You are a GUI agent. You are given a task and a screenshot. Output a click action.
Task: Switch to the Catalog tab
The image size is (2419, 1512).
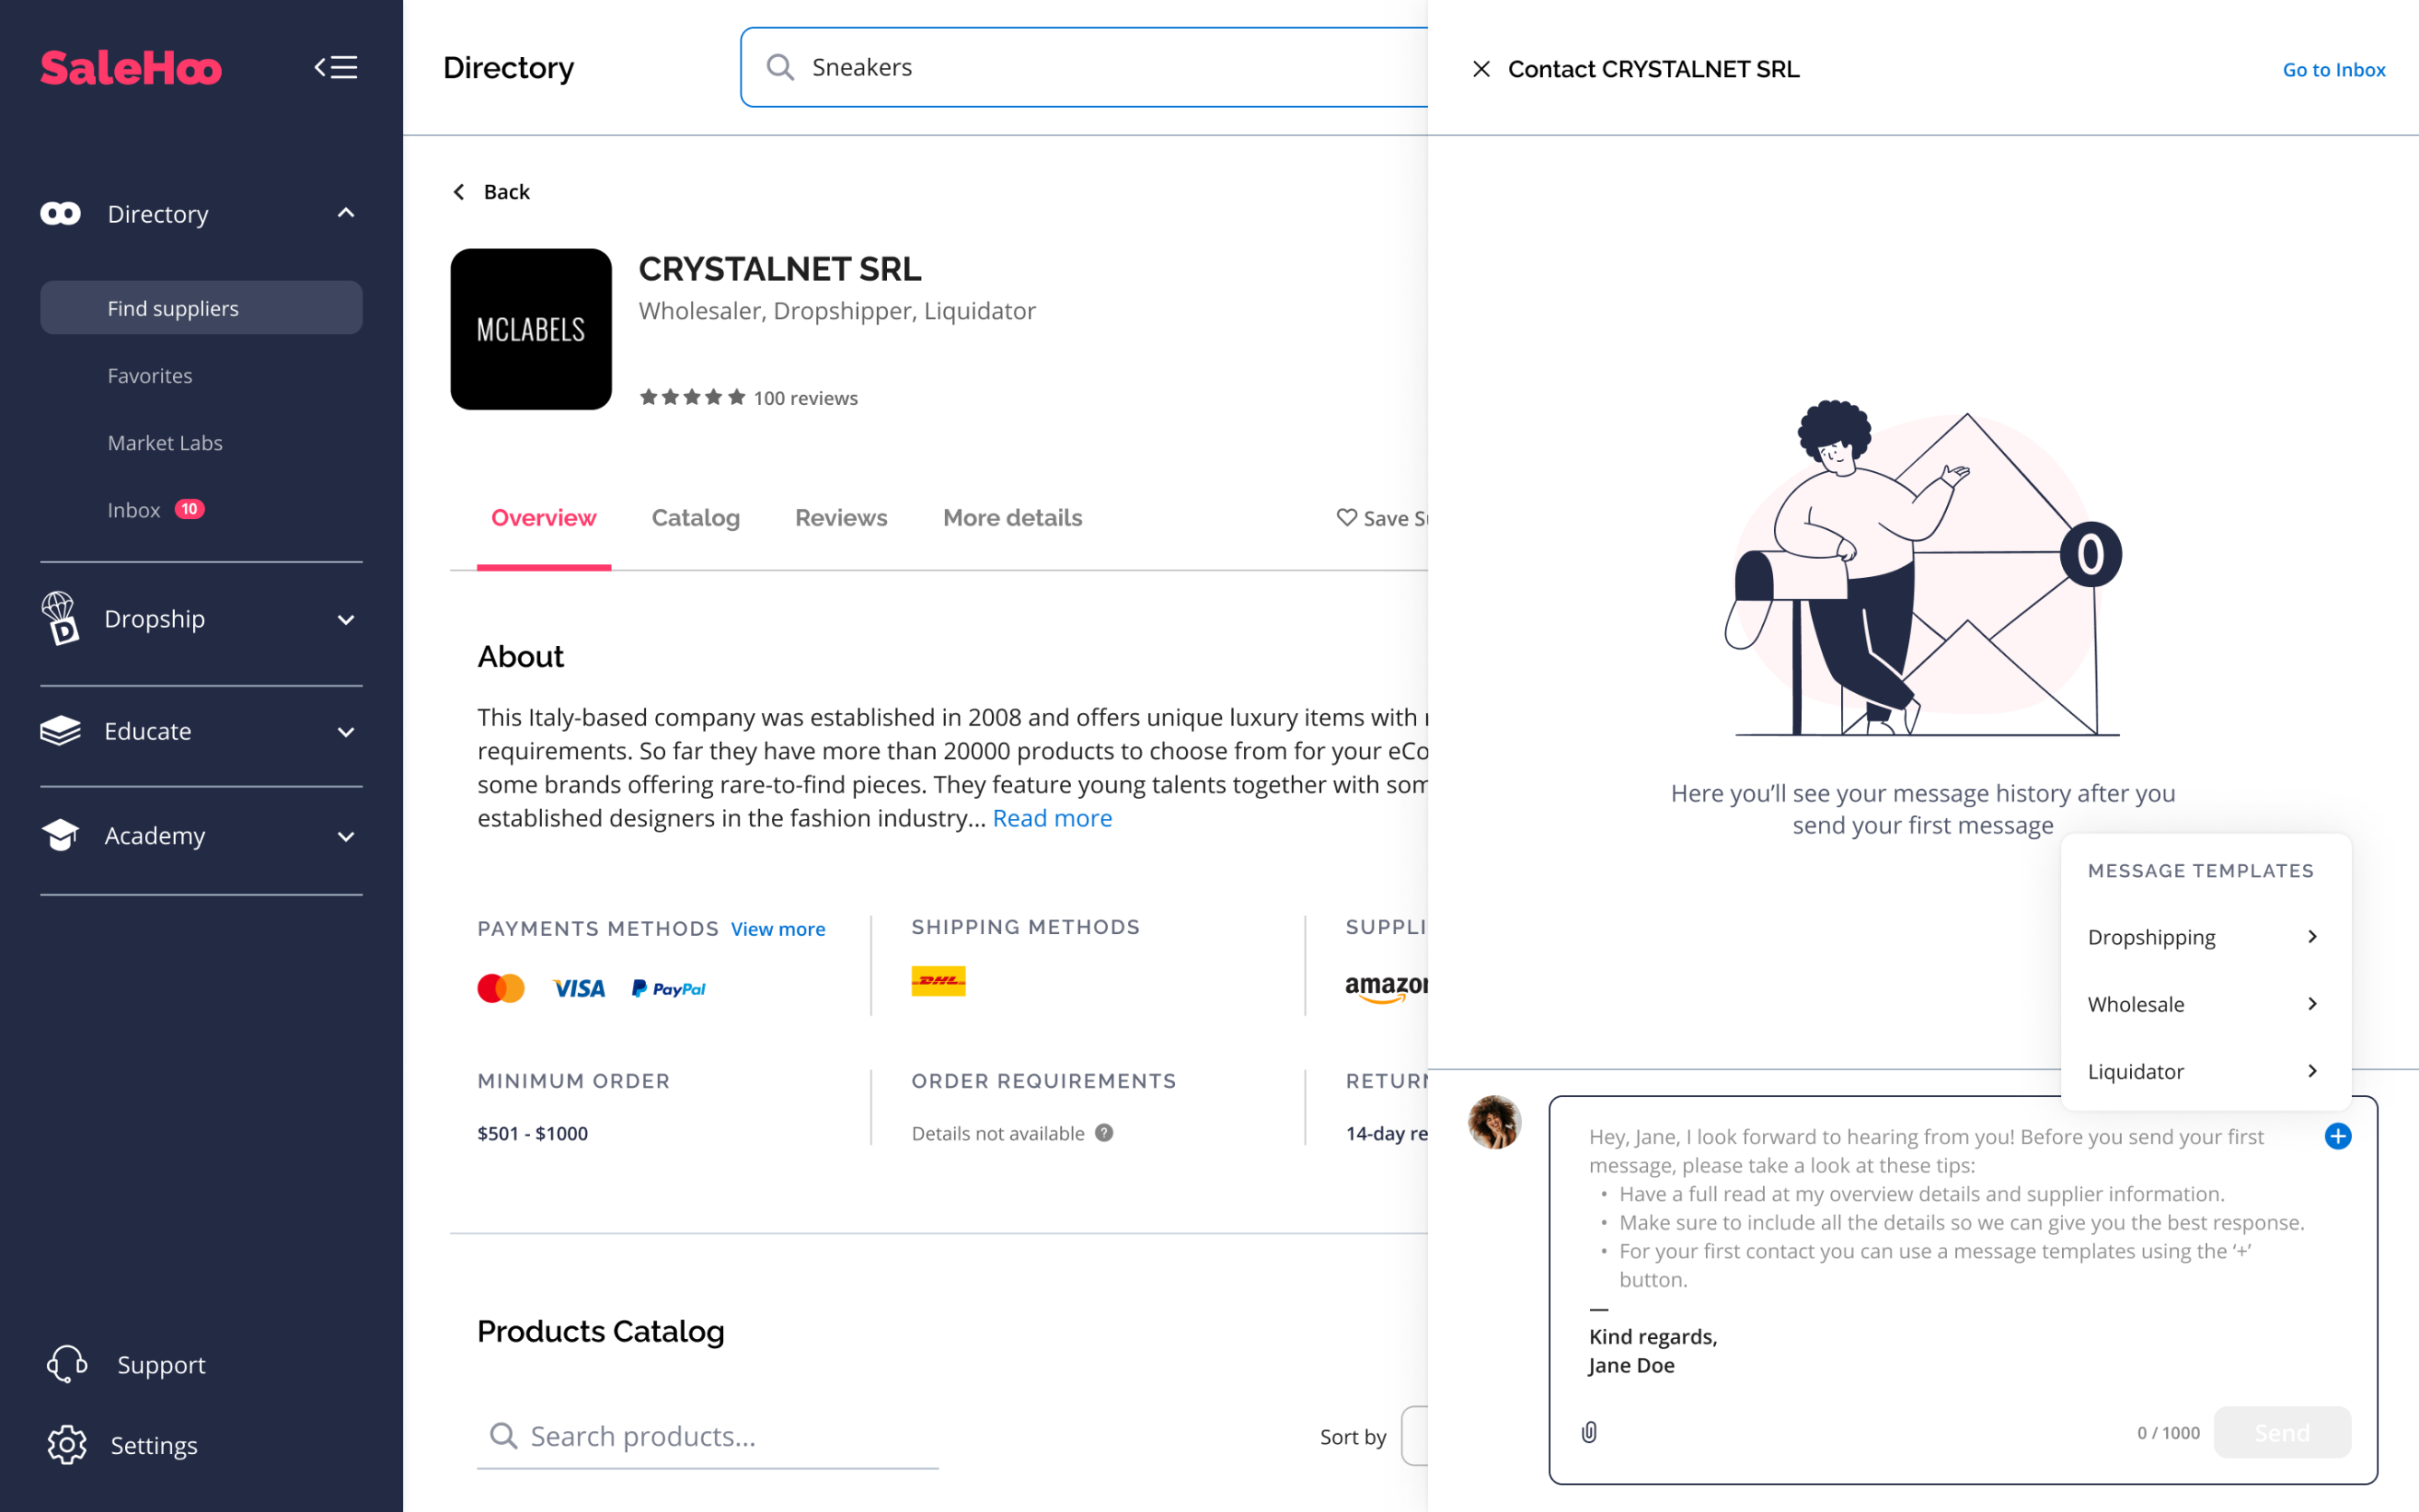point(695,518)
